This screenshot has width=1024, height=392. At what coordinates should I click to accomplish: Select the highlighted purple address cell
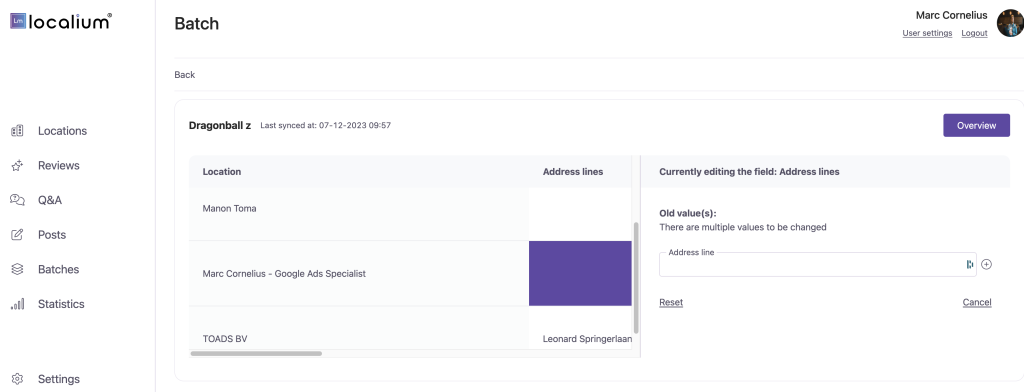click(x=580, y=273)
